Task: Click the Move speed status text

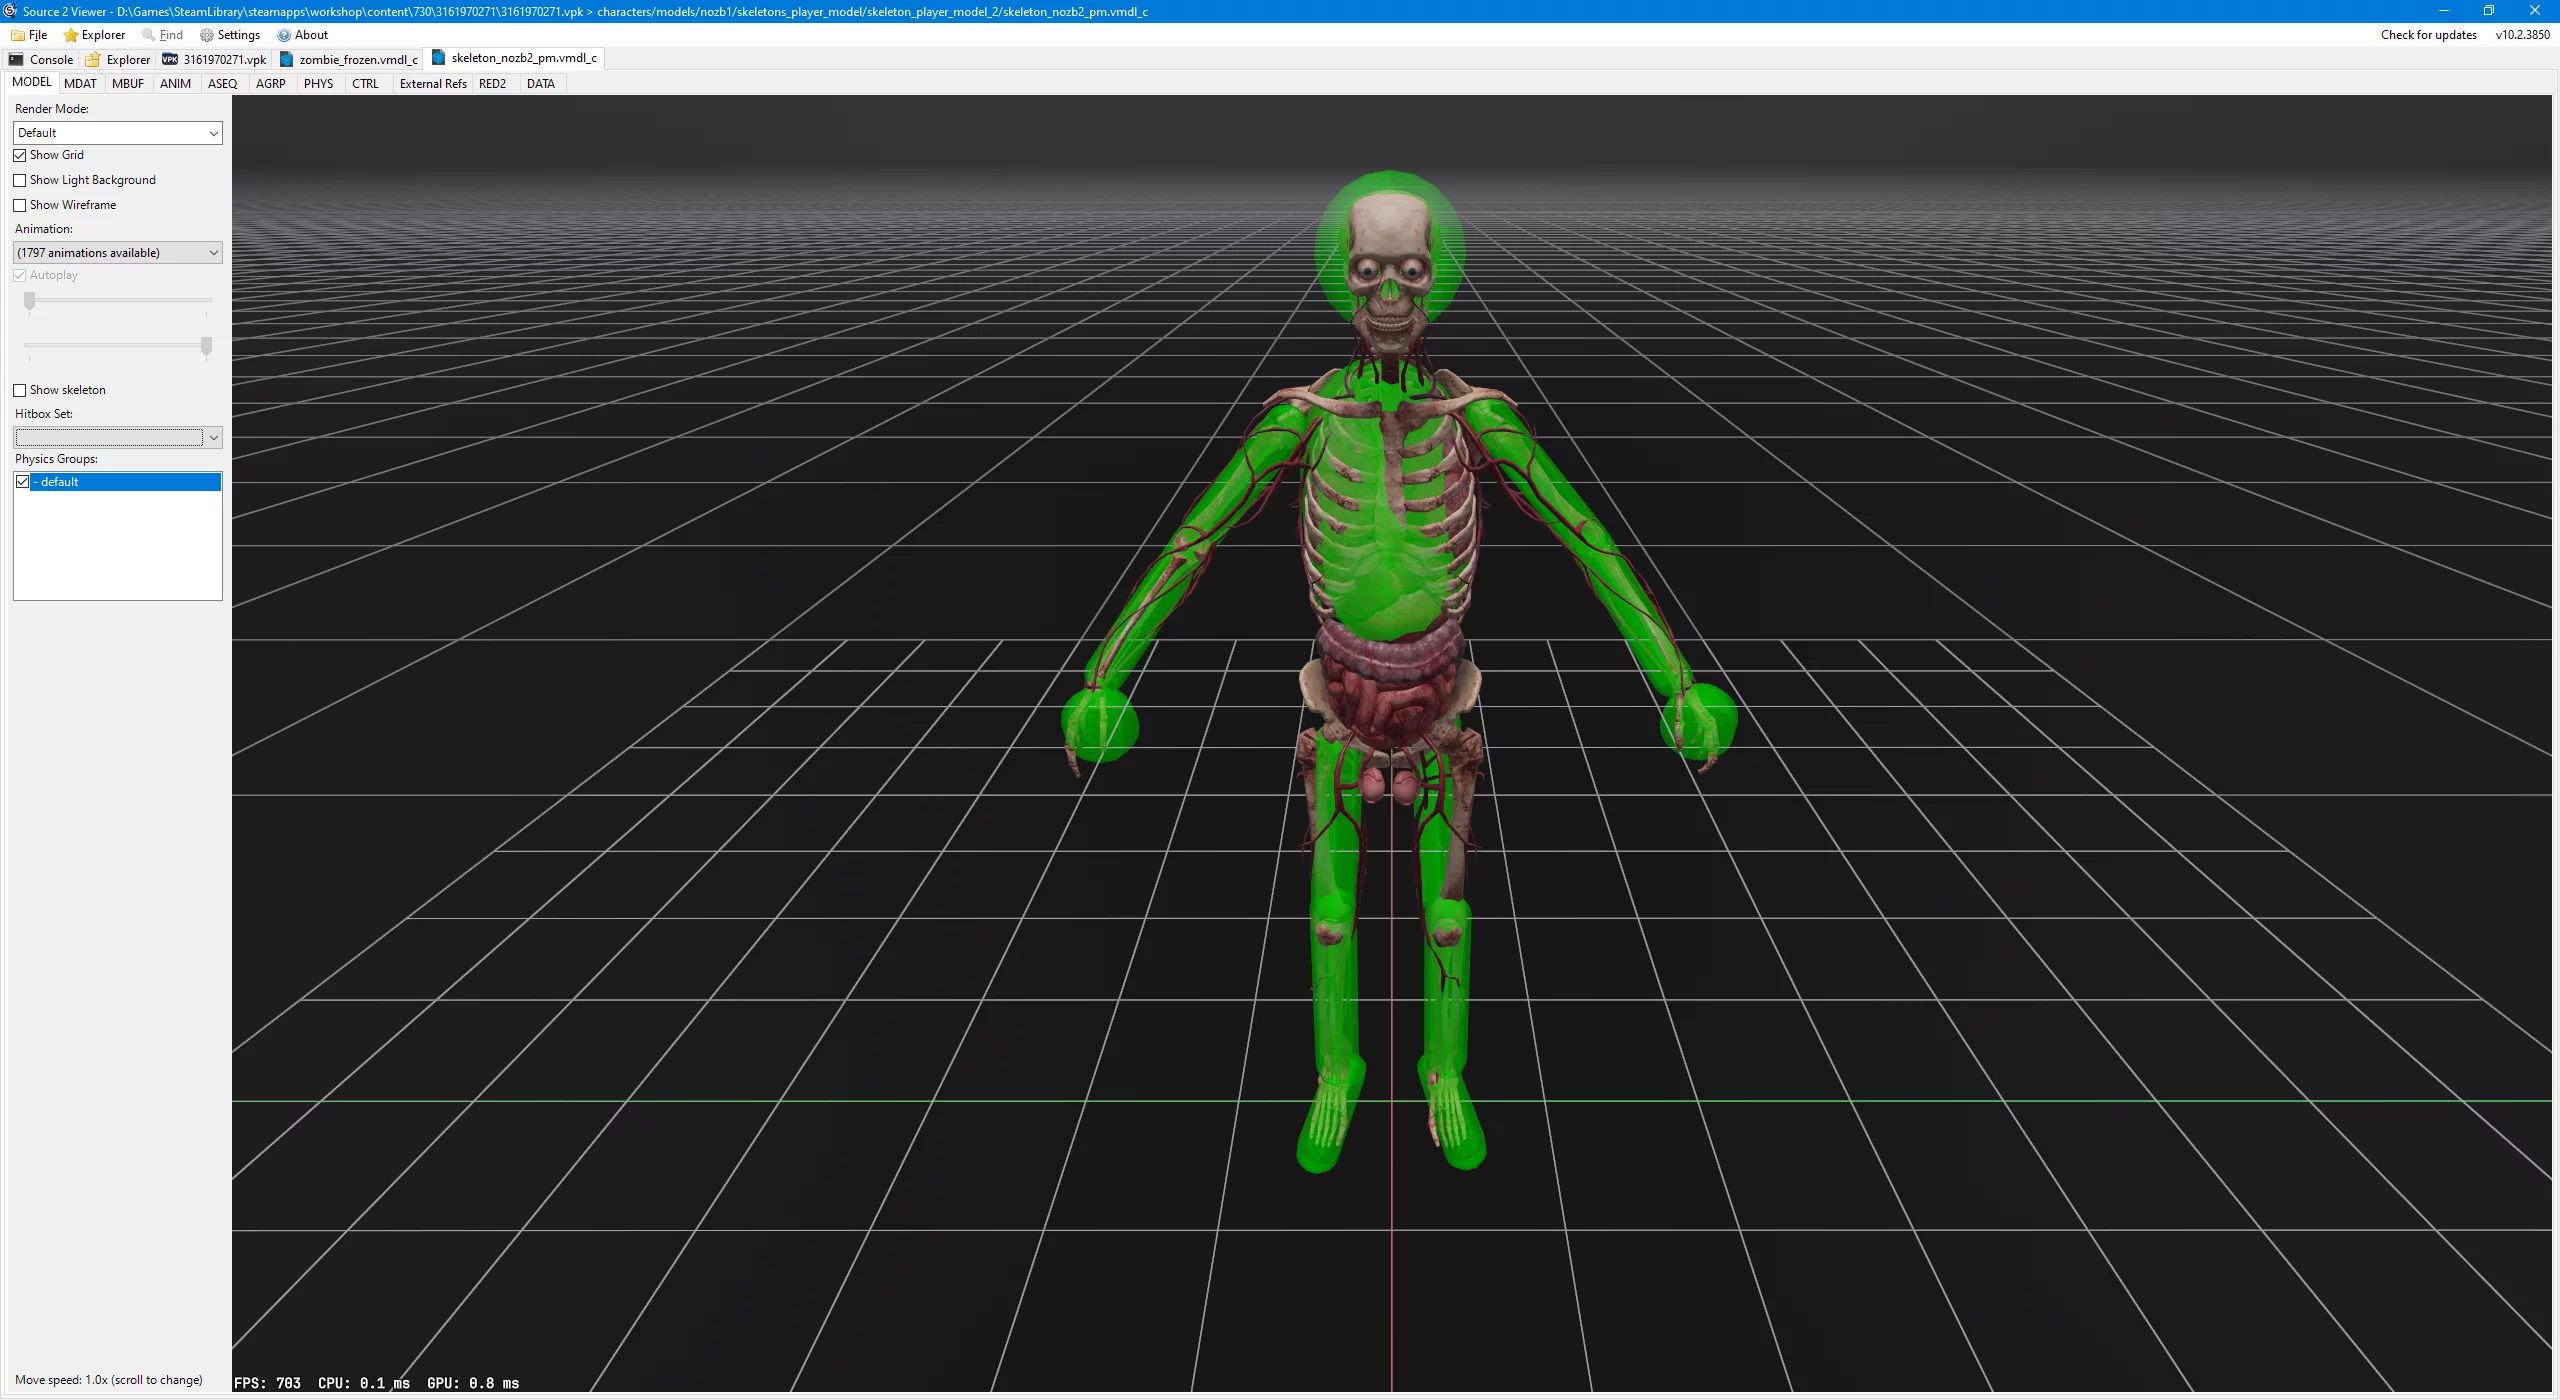Action: 108,1380
